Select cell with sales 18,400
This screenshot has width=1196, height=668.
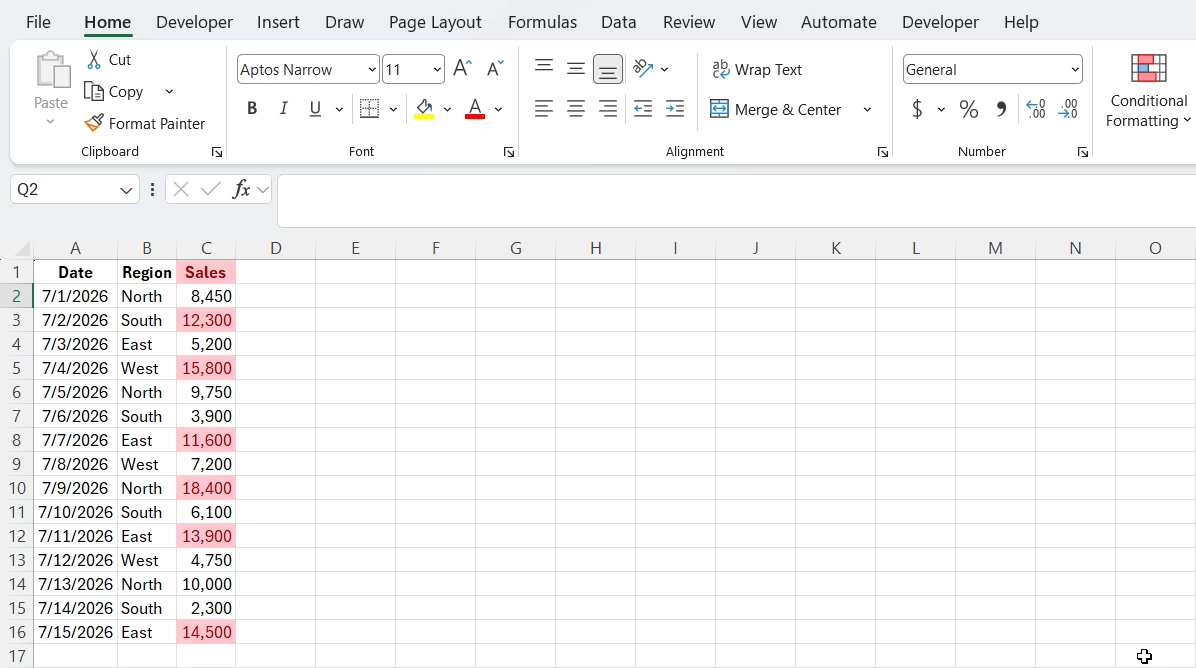click(x=206, y=488)
